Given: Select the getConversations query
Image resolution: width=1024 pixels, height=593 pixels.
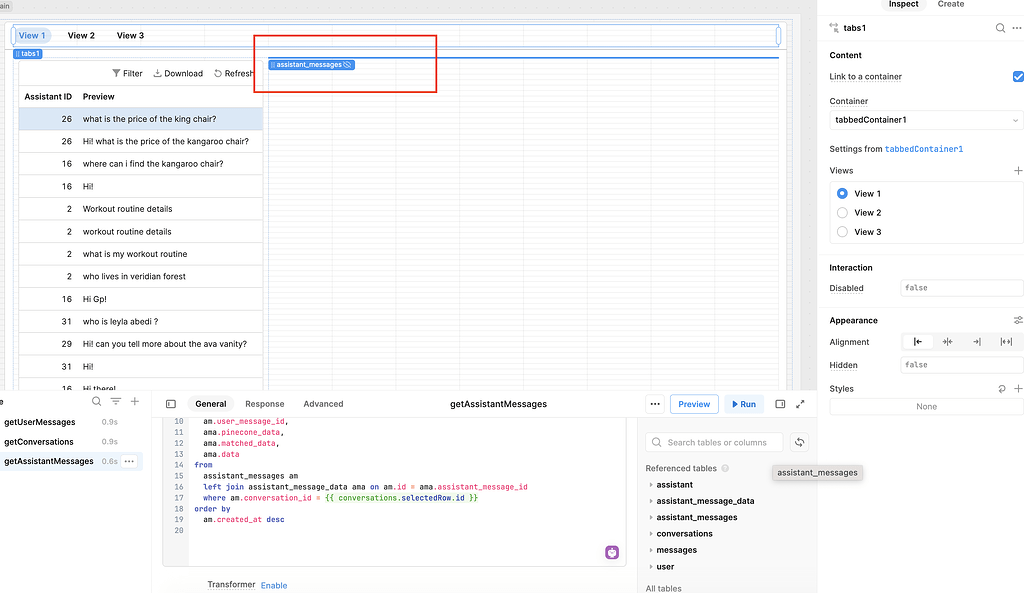Looking at the screenshot, I should (39, 441).
